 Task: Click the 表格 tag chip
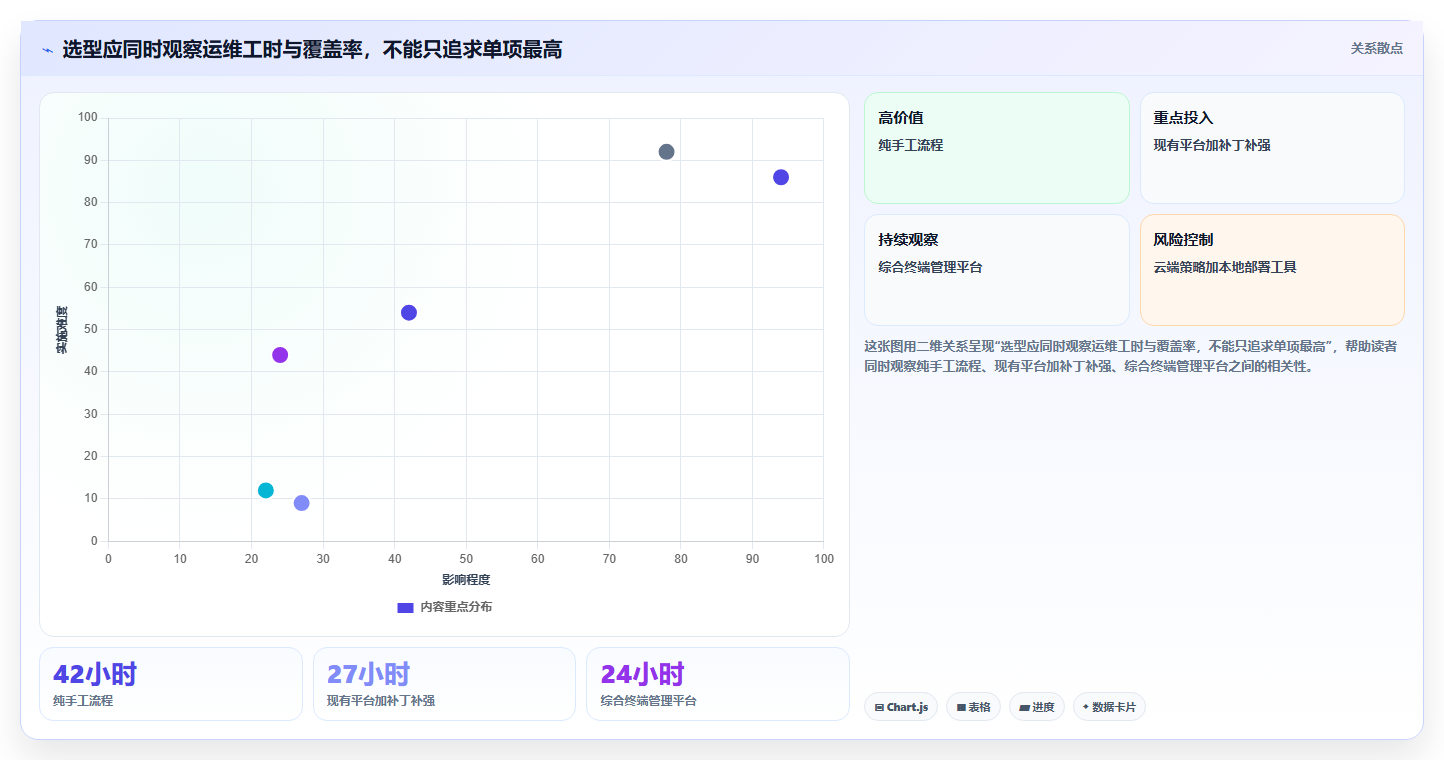pyautogui.click(x=973, y=707)
